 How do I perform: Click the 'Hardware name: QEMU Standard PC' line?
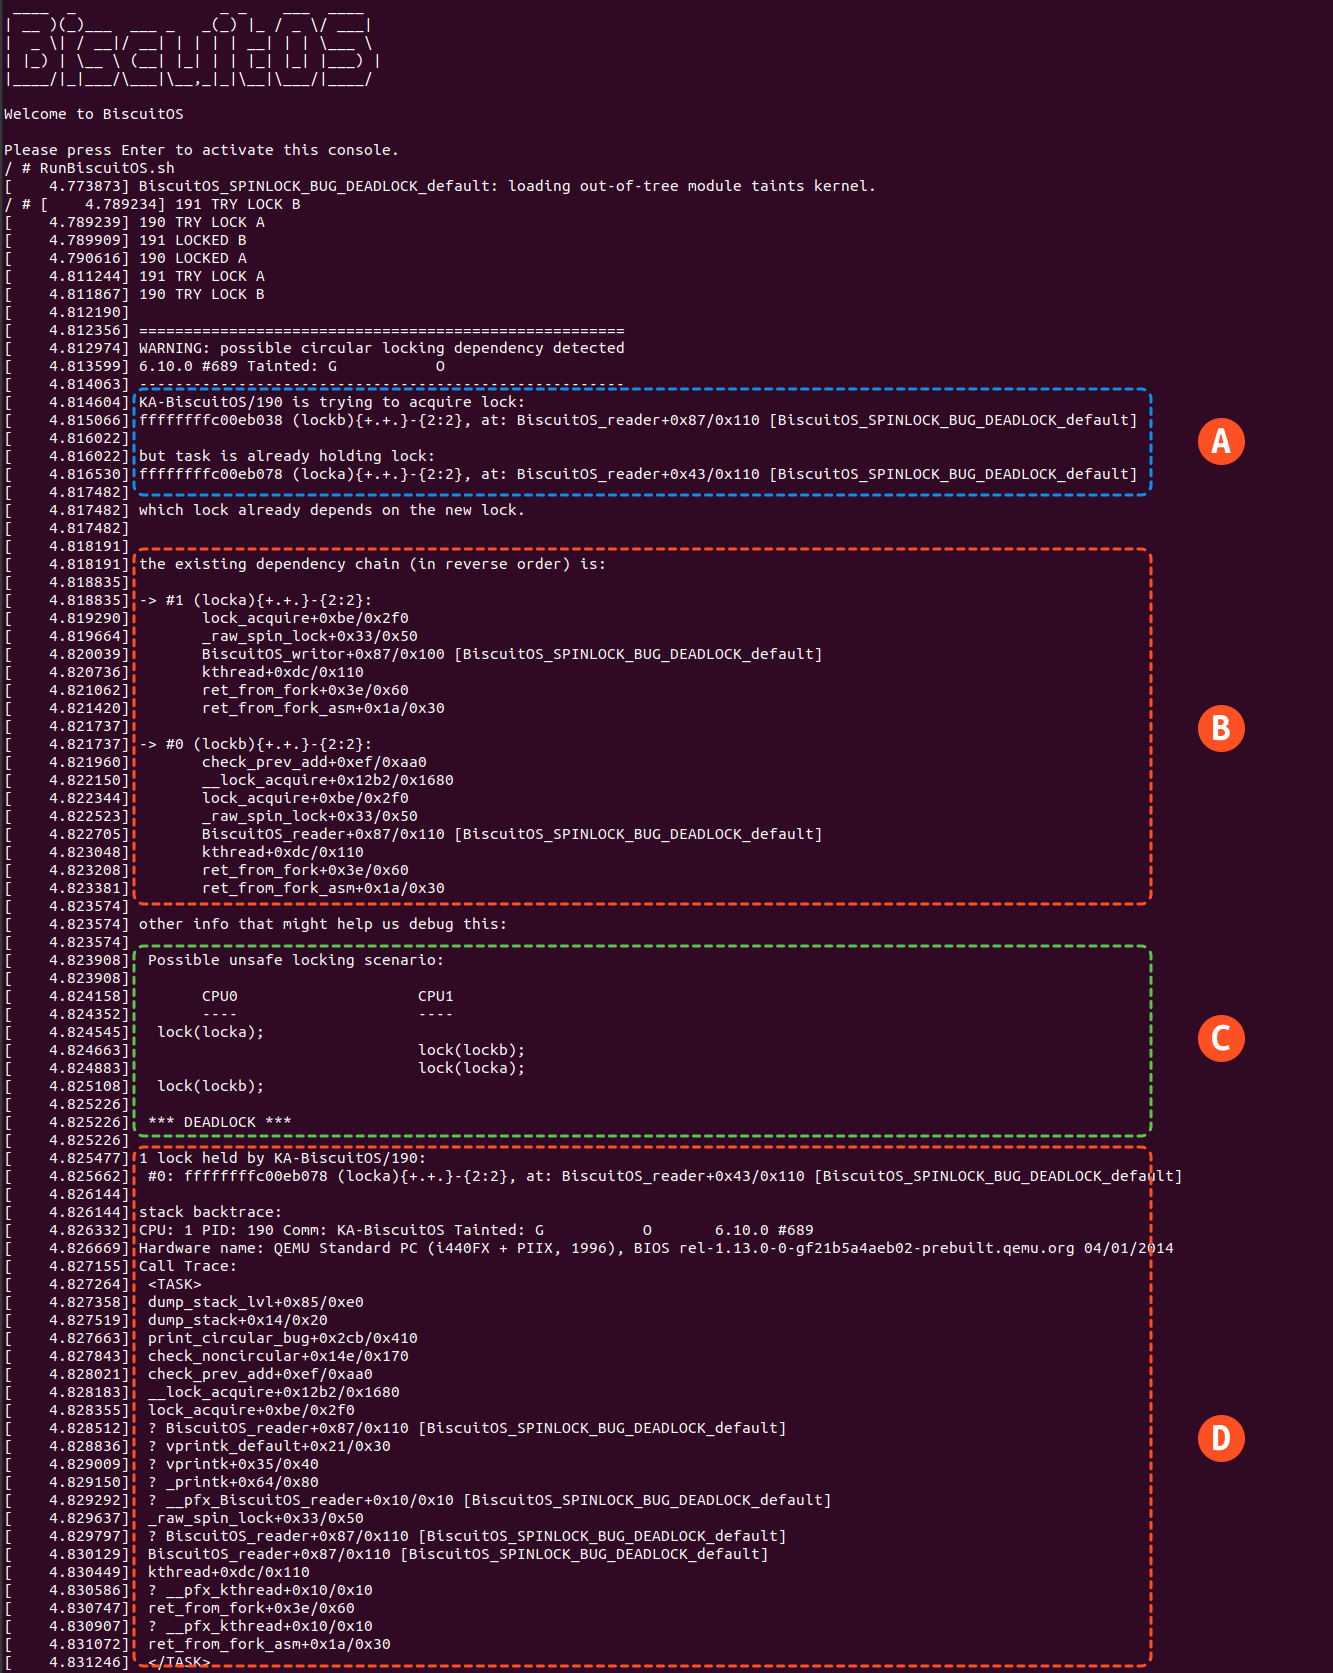pos(656,1248)
